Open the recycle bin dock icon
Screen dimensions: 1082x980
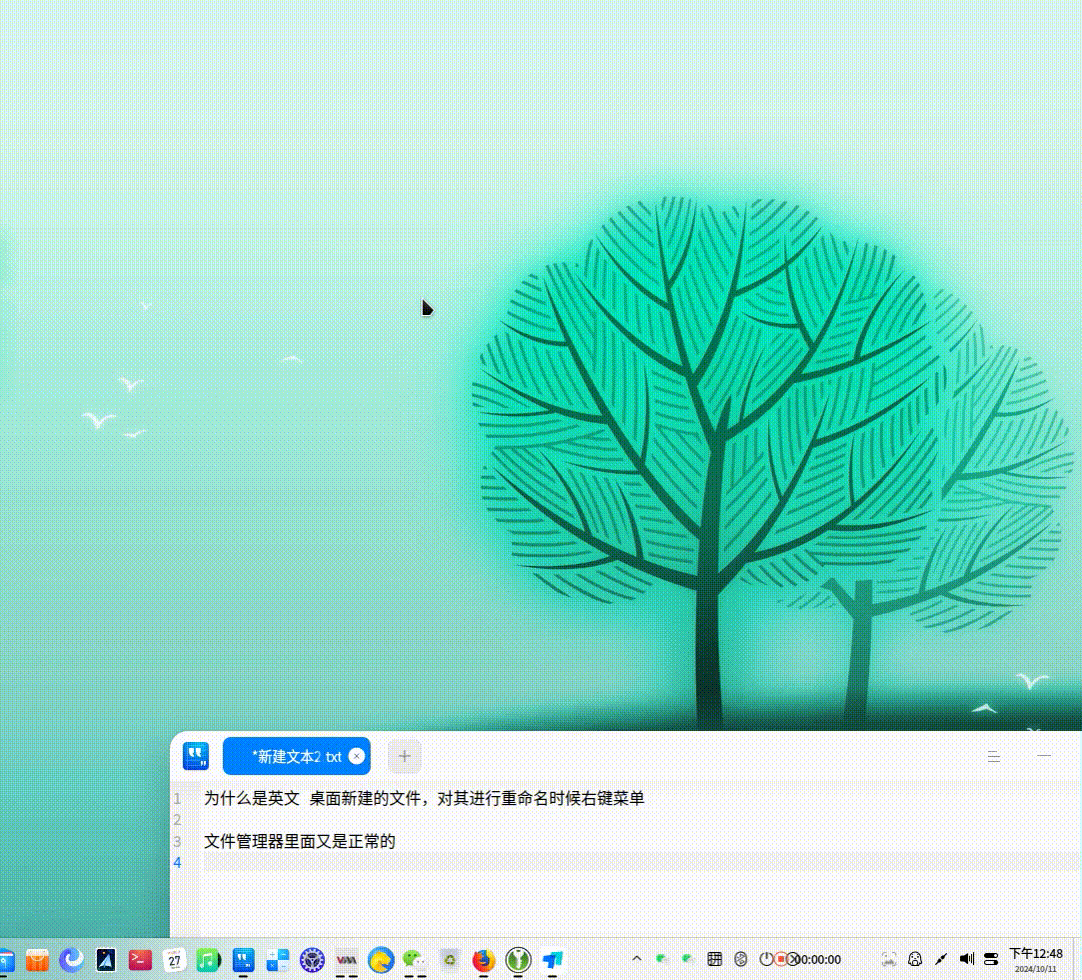tap(449, 960)
